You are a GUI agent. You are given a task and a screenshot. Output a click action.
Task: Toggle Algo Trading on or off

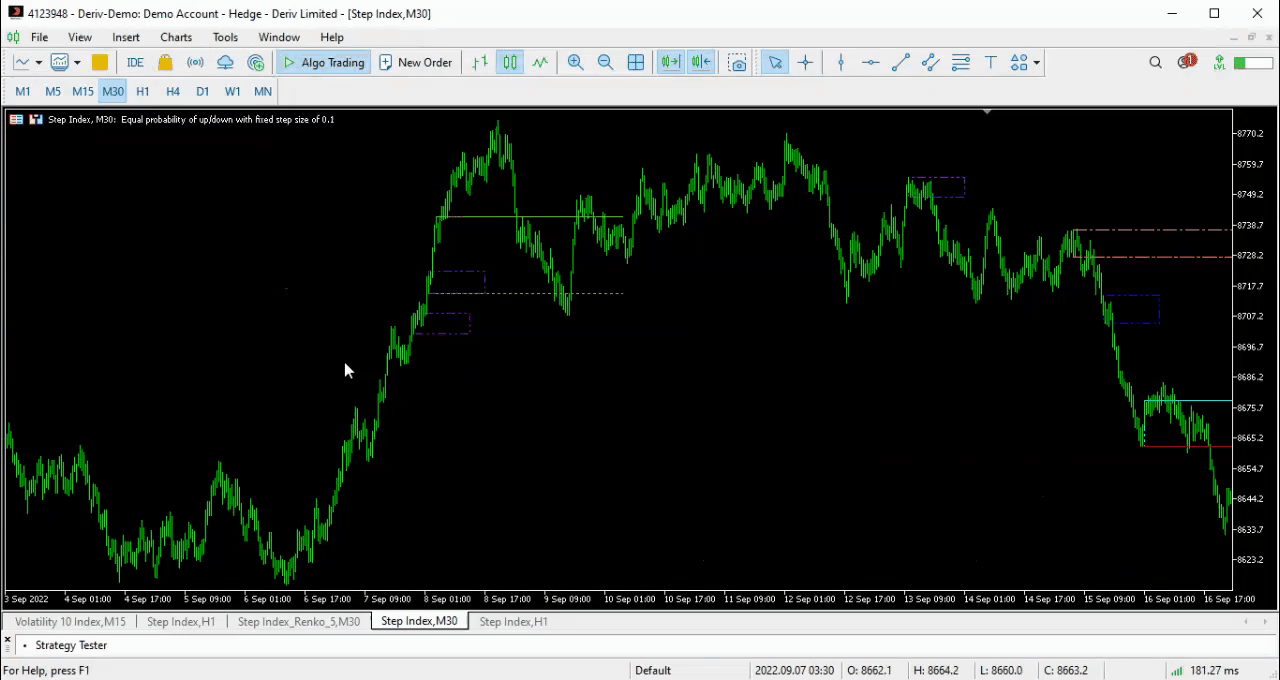tap(323, 62)
